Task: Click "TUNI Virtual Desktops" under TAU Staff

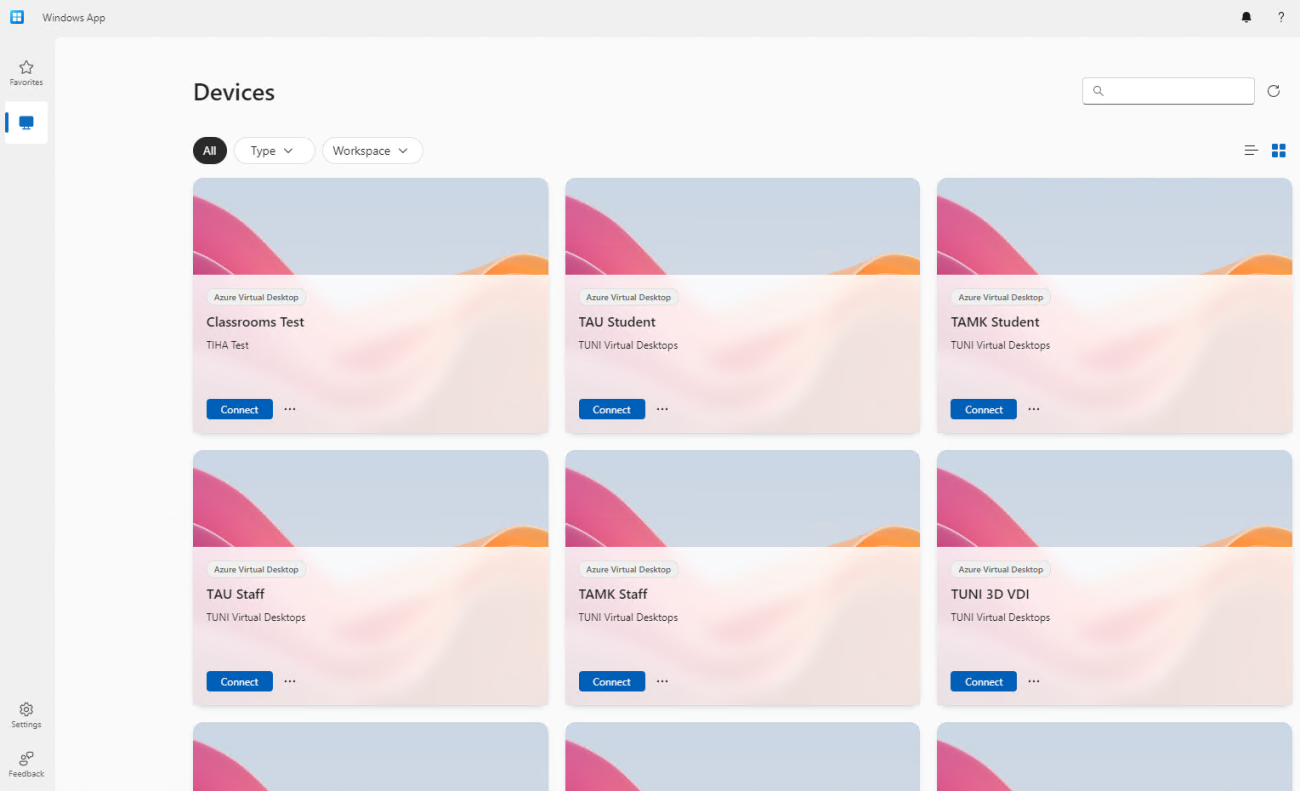Action: (x=256, y=617)
